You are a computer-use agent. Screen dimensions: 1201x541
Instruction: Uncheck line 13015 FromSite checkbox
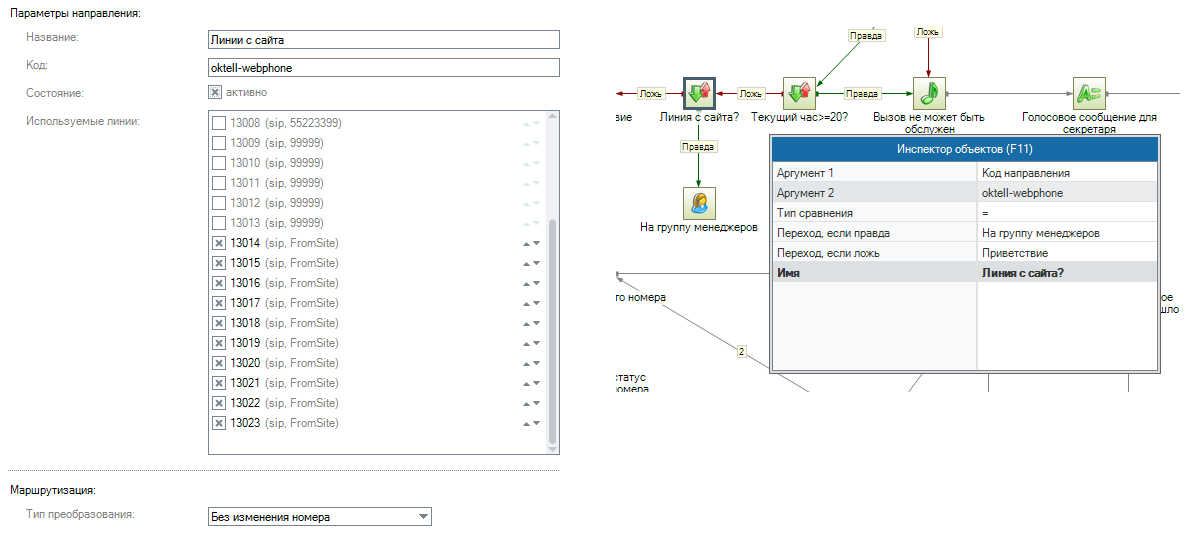[x=219, y=263]
